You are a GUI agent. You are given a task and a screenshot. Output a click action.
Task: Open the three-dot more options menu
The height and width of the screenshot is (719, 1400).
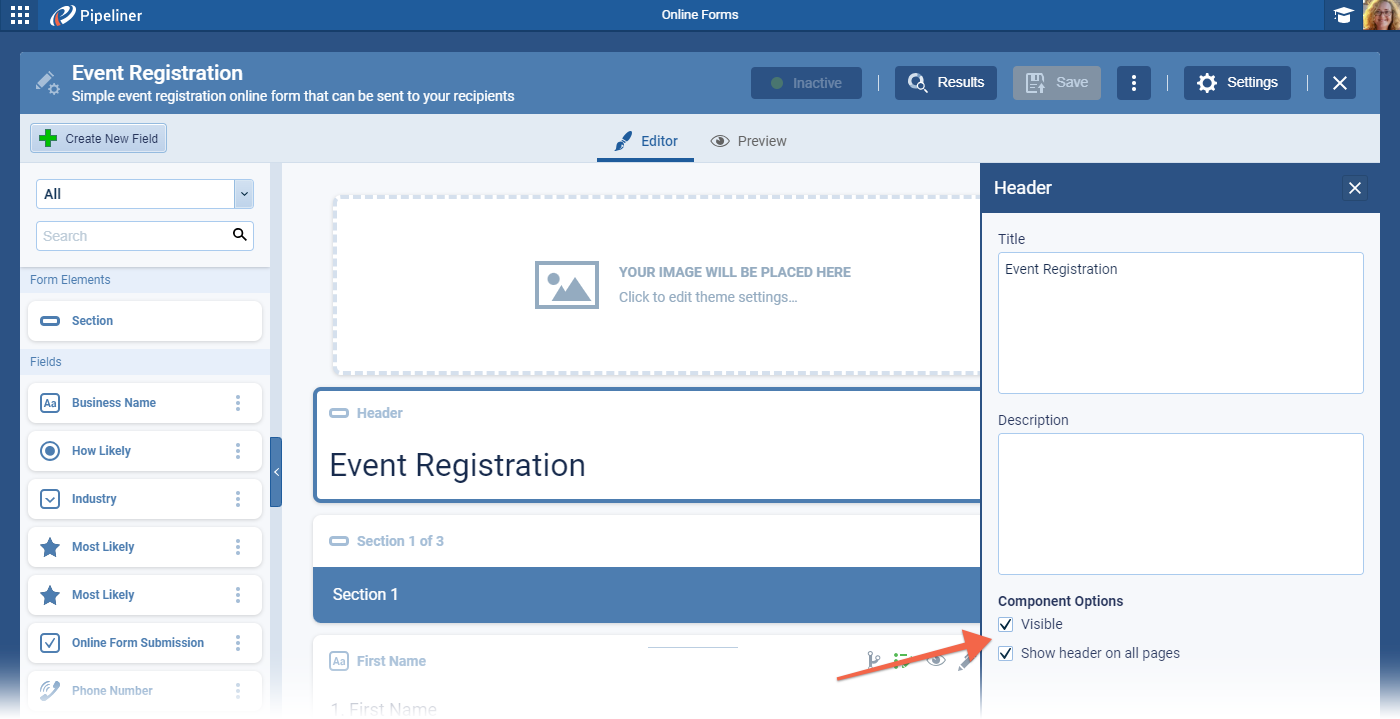(1133, 83)
